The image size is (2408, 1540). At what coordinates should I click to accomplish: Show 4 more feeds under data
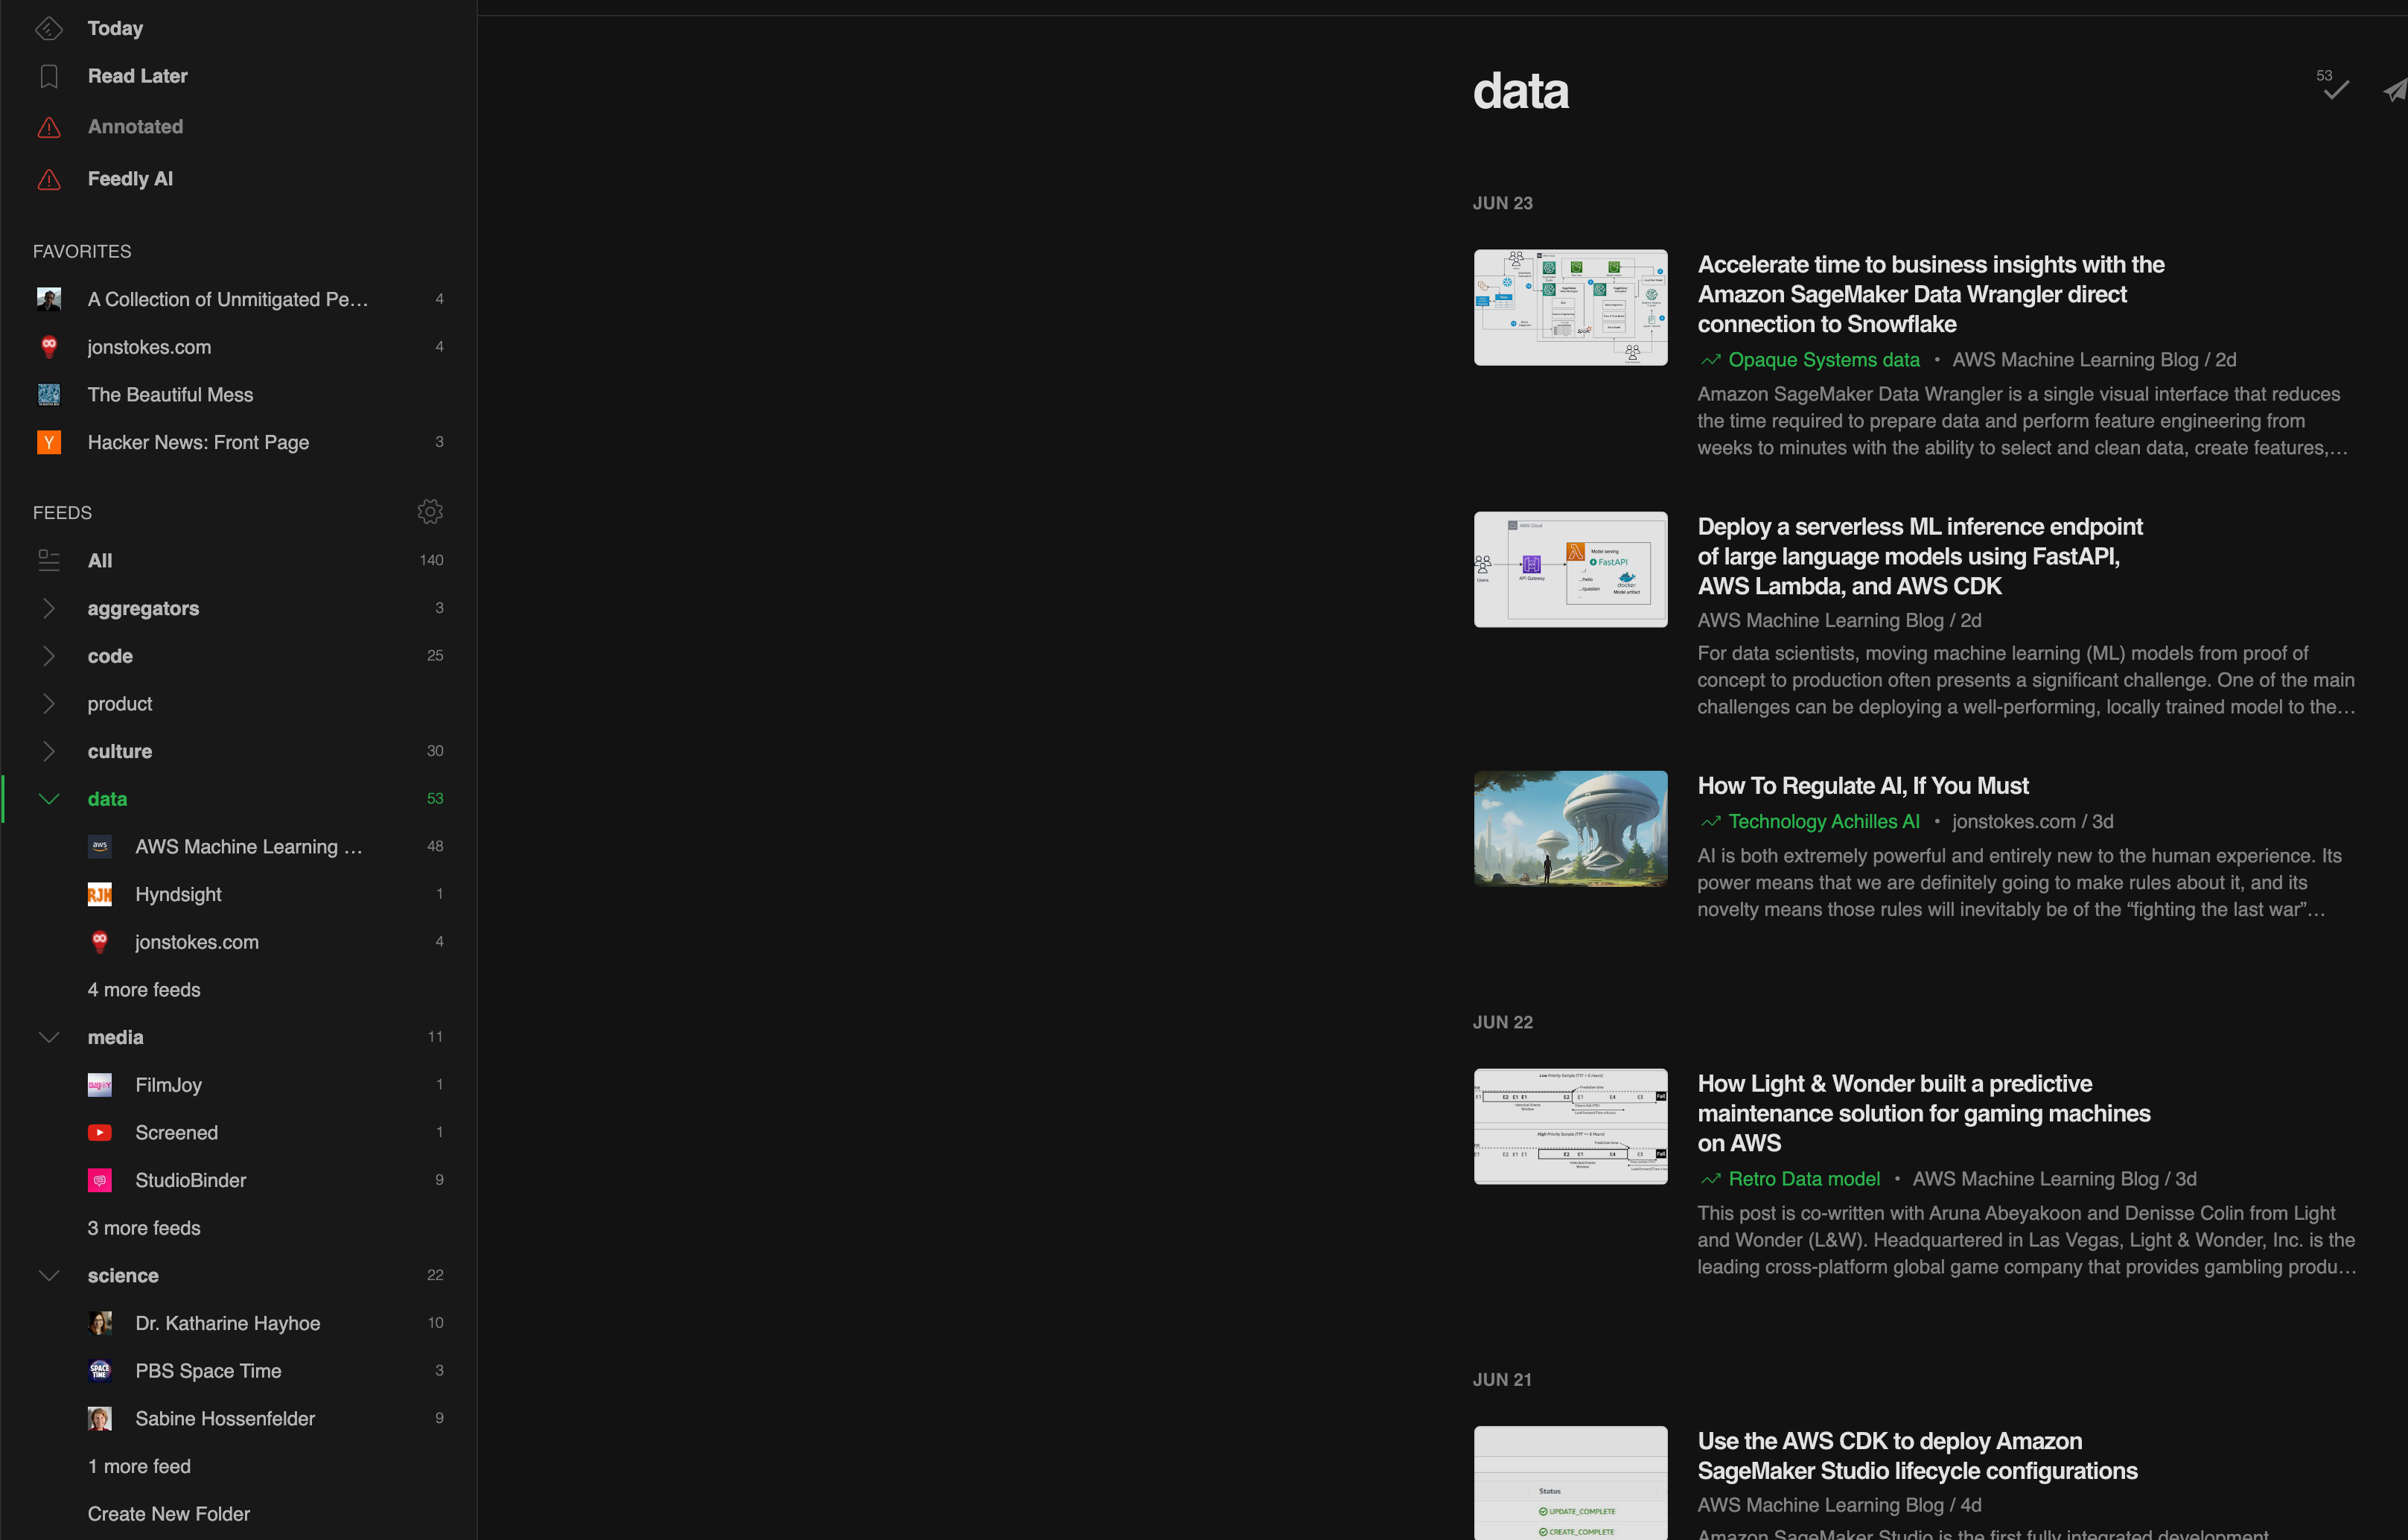144,989
